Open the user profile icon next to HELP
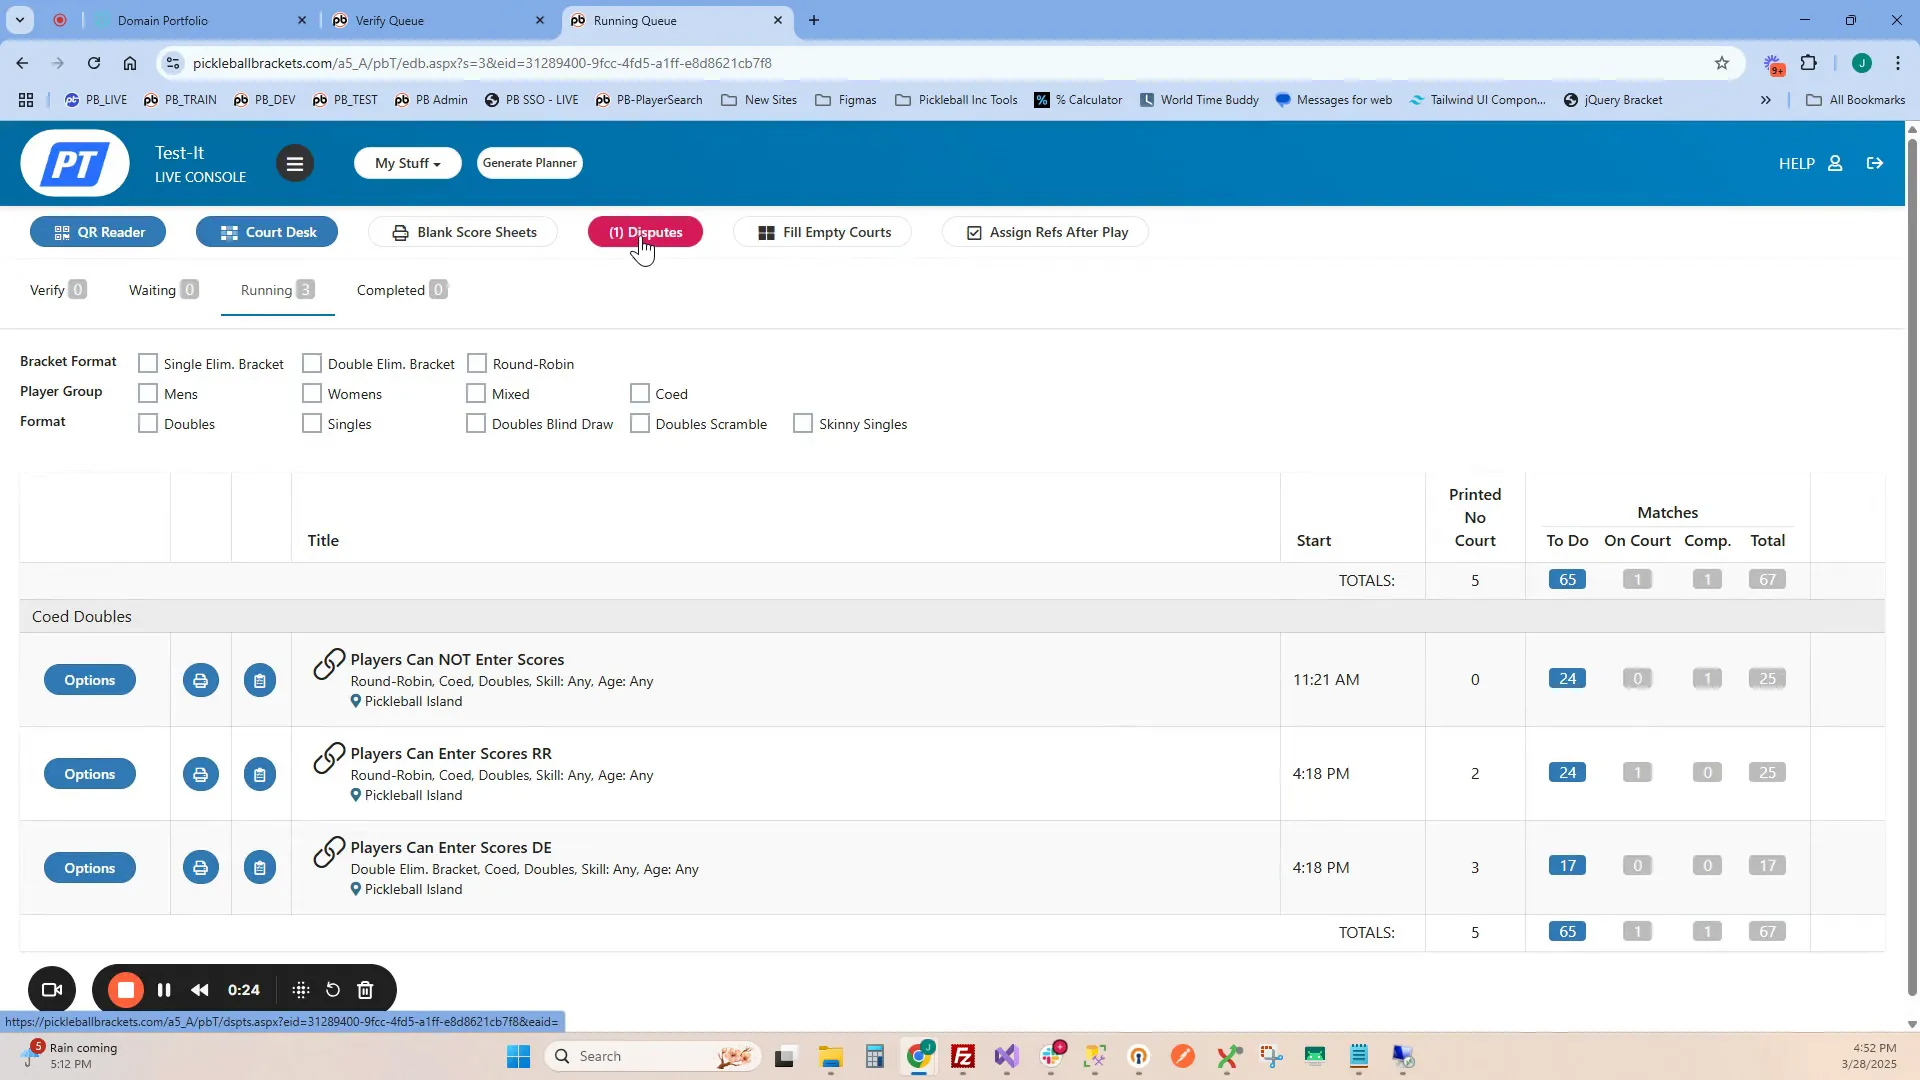Viewport: 1920px width, 1080px height. tap(1836, 164)
